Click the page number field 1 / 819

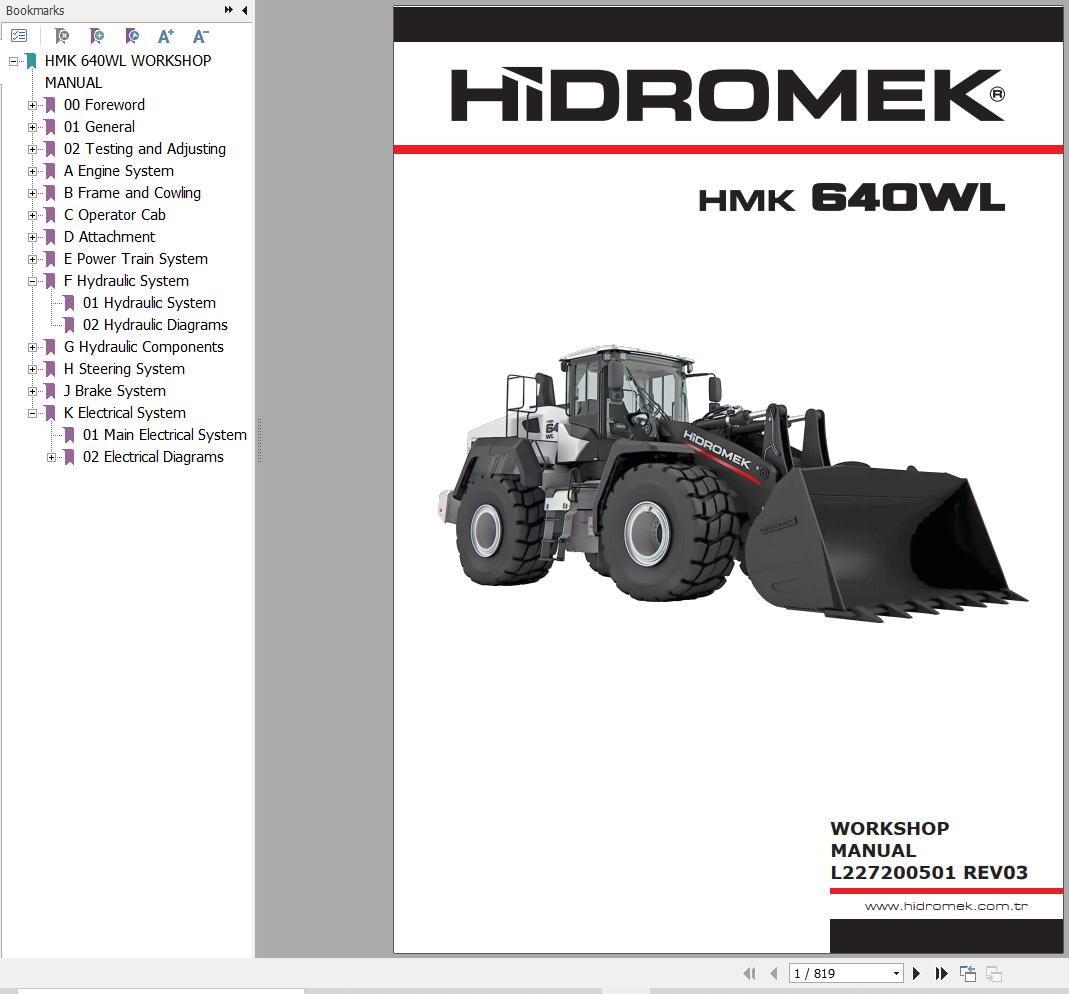840,974
